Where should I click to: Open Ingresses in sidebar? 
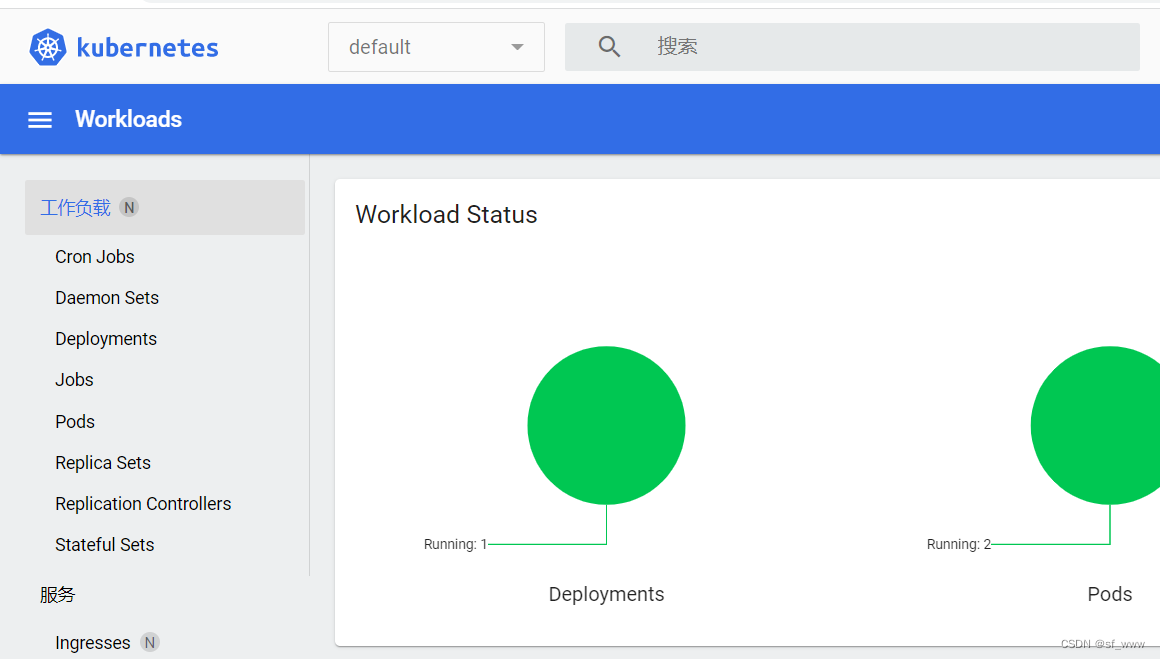(92, 643)
